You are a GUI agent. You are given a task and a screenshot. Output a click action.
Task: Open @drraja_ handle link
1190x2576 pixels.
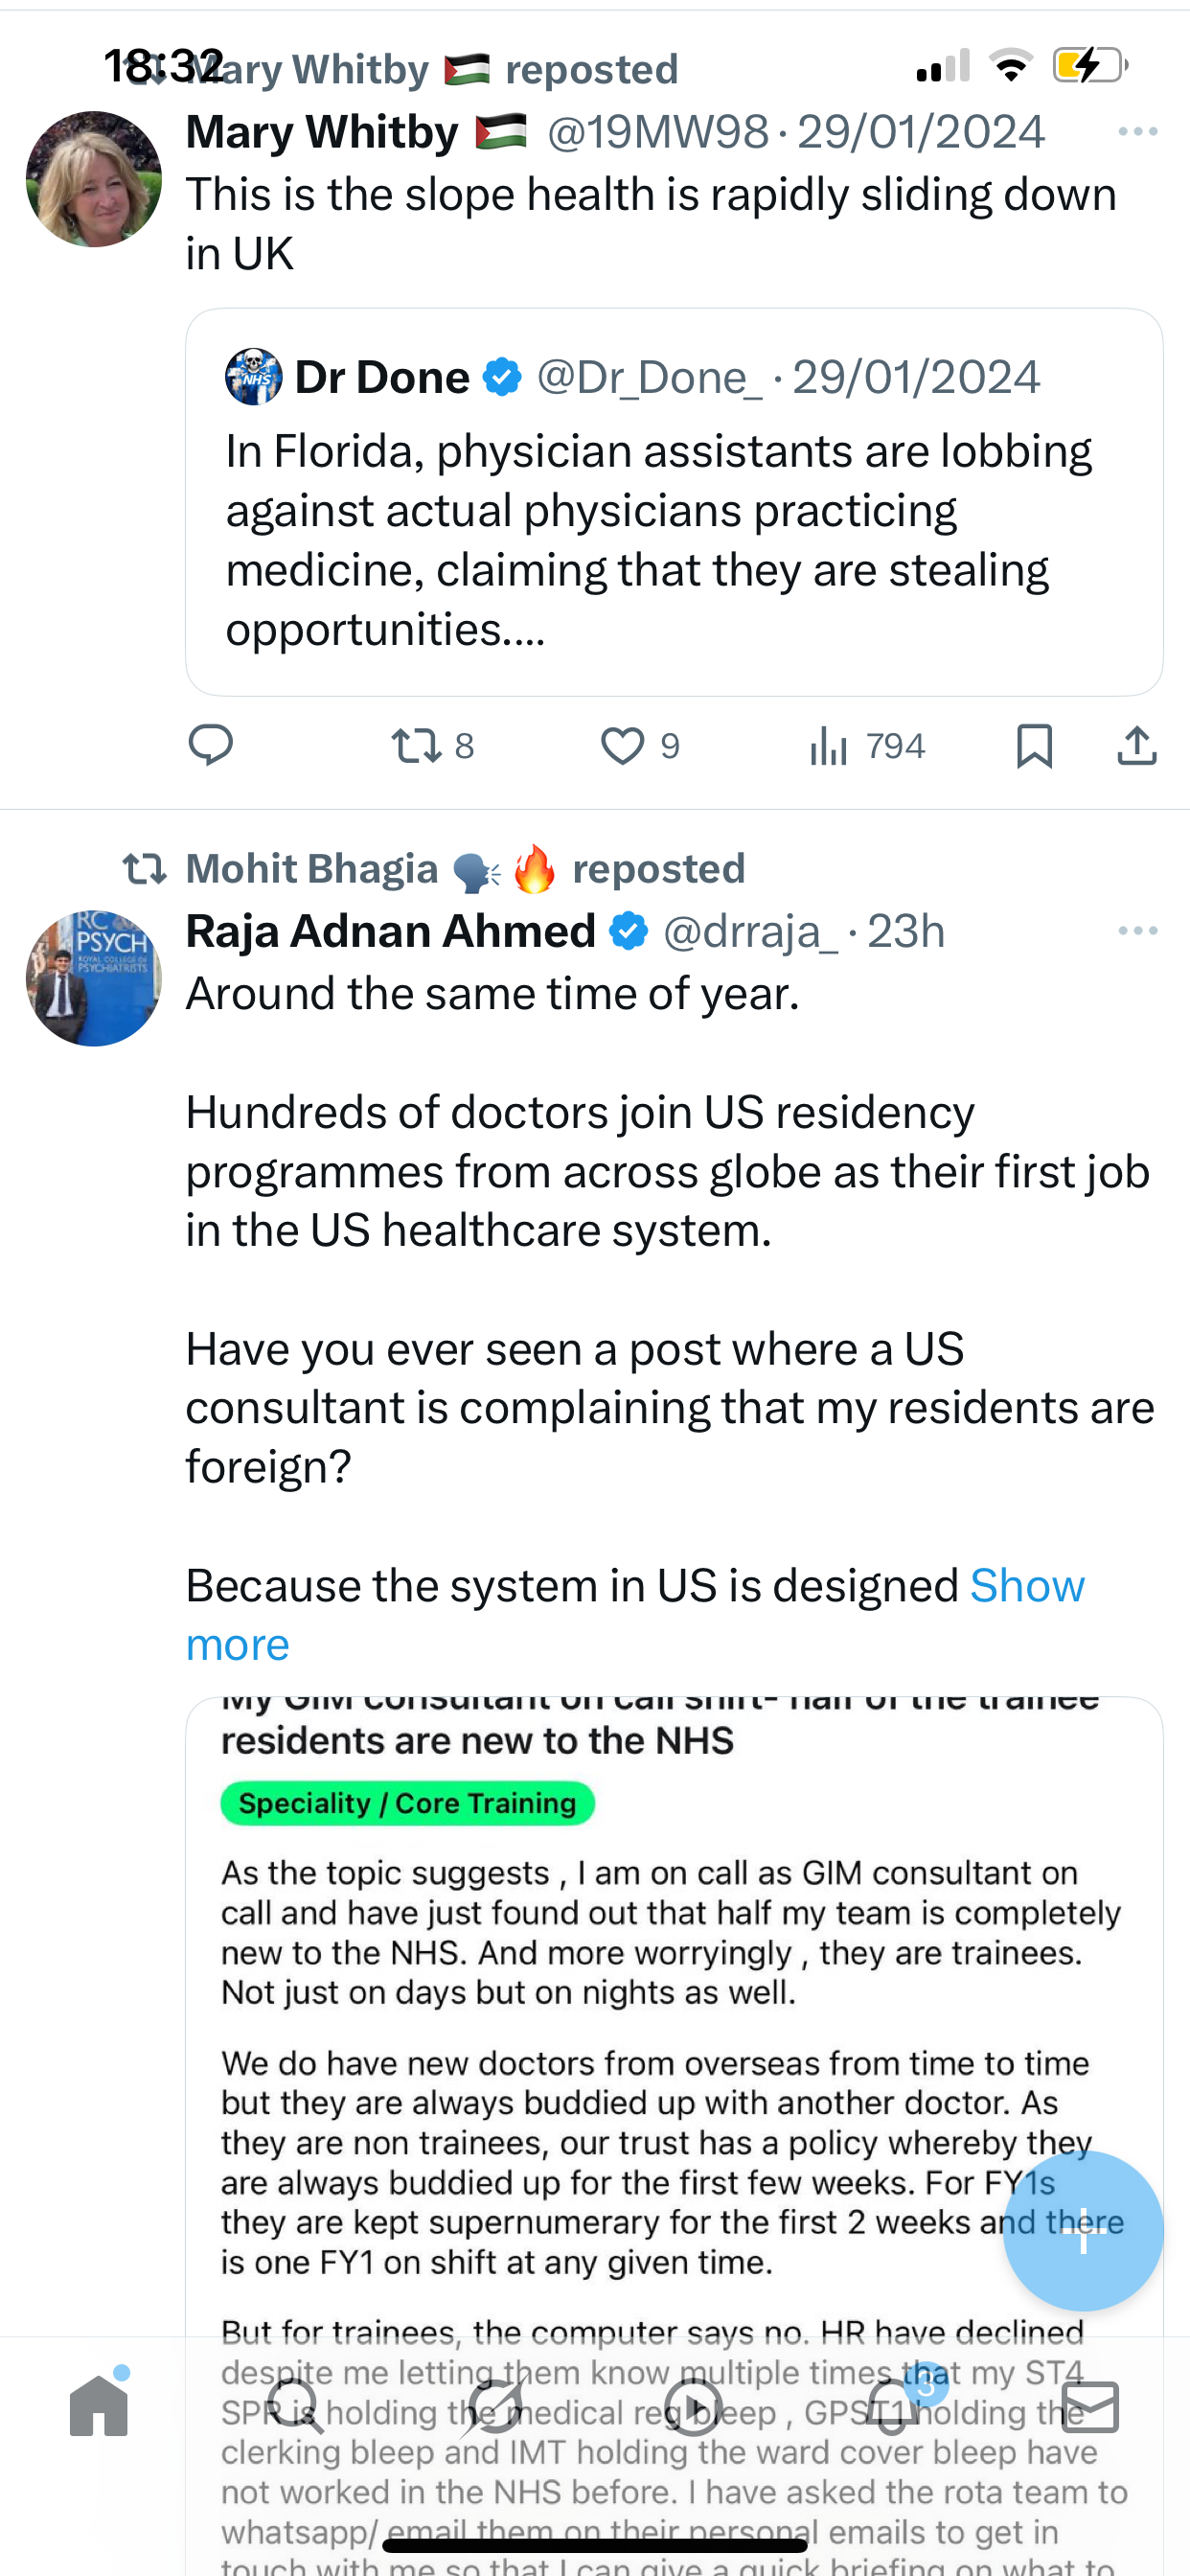[x=749, y=932]
